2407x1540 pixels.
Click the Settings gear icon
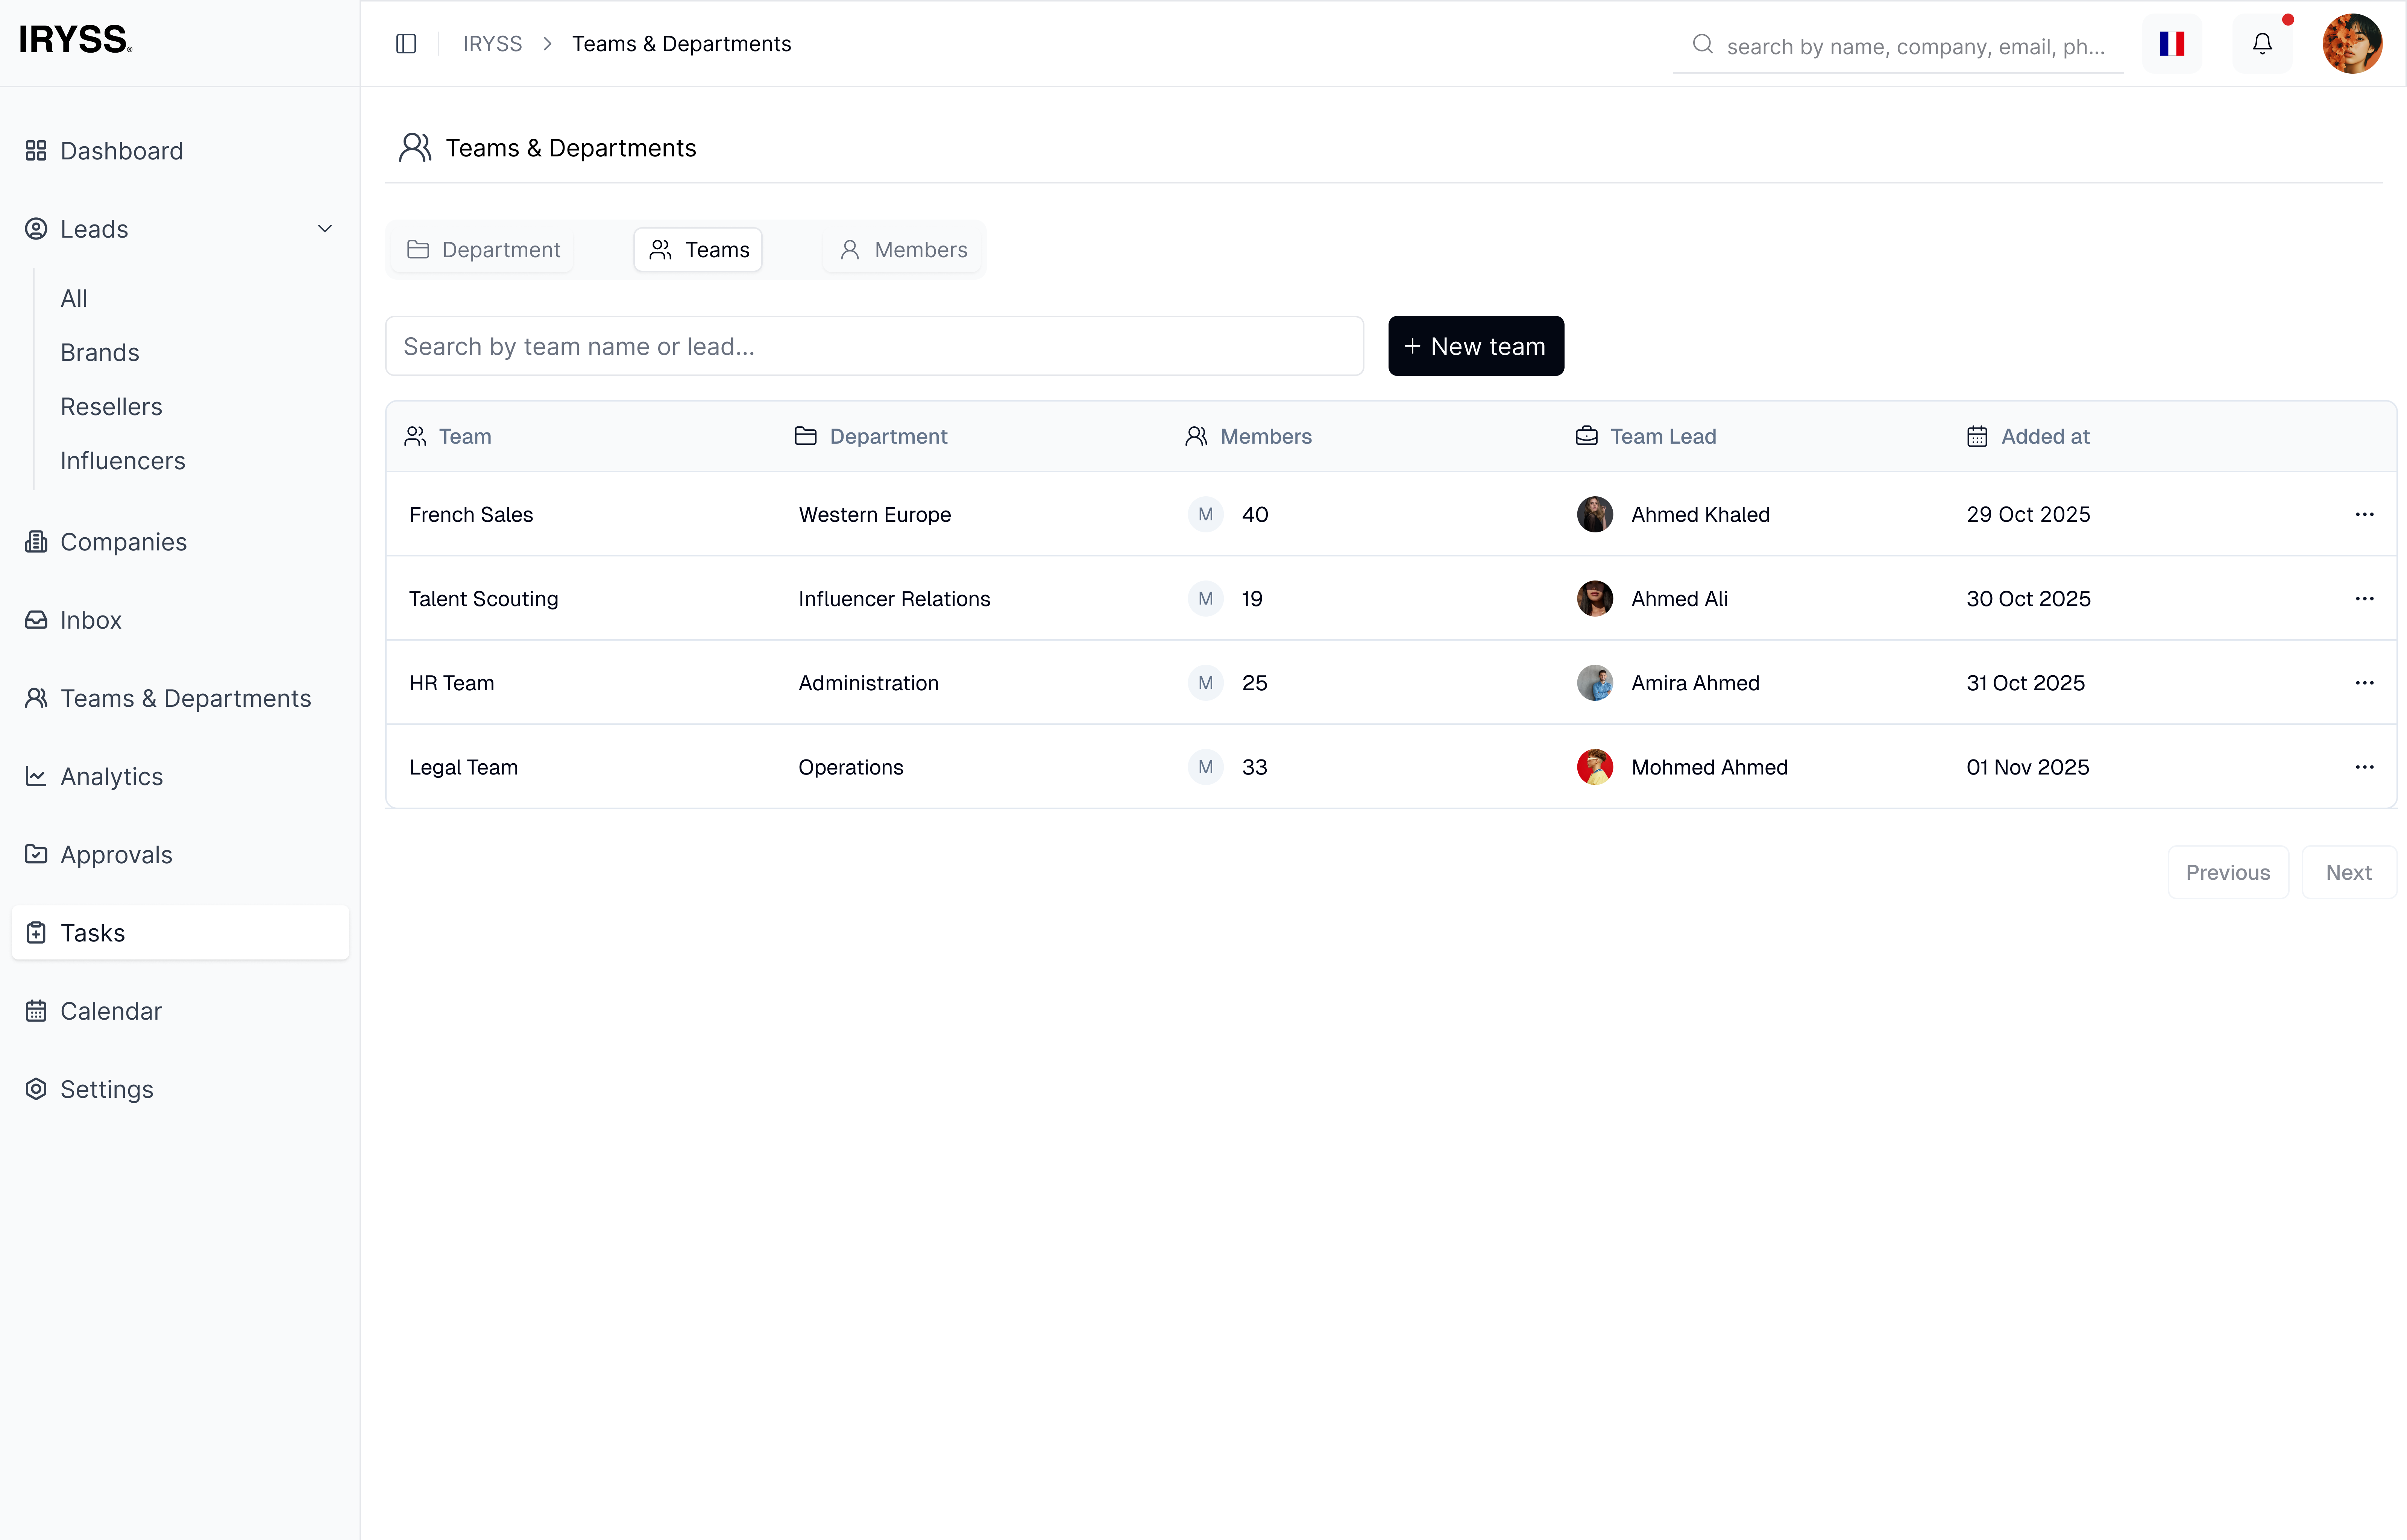coord(36,1089)
